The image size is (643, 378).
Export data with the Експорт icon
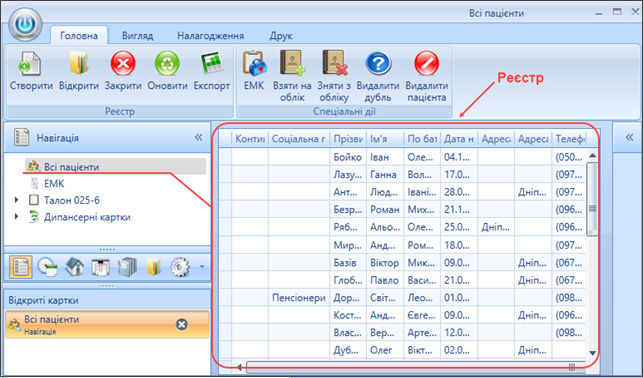(x=212, y=64)
